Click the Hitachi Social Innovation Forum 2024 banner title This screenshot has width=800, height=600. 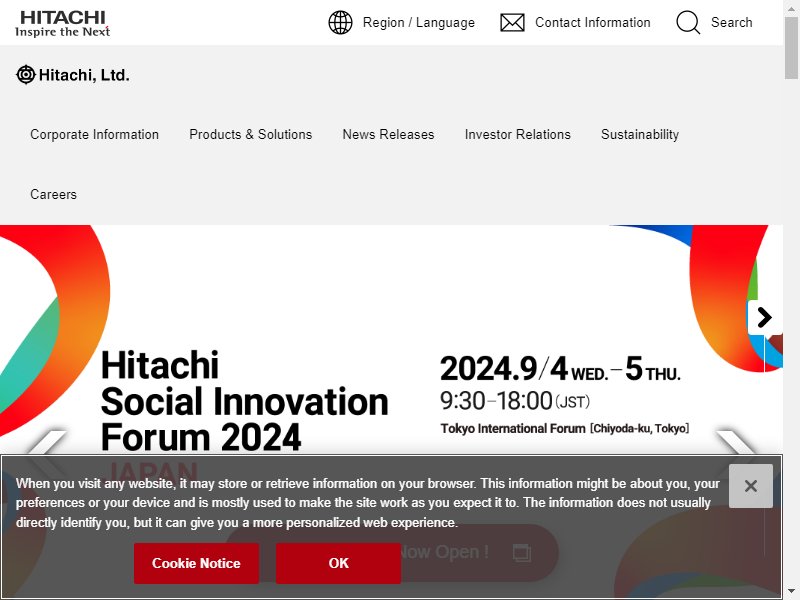[x=244, y=401]
